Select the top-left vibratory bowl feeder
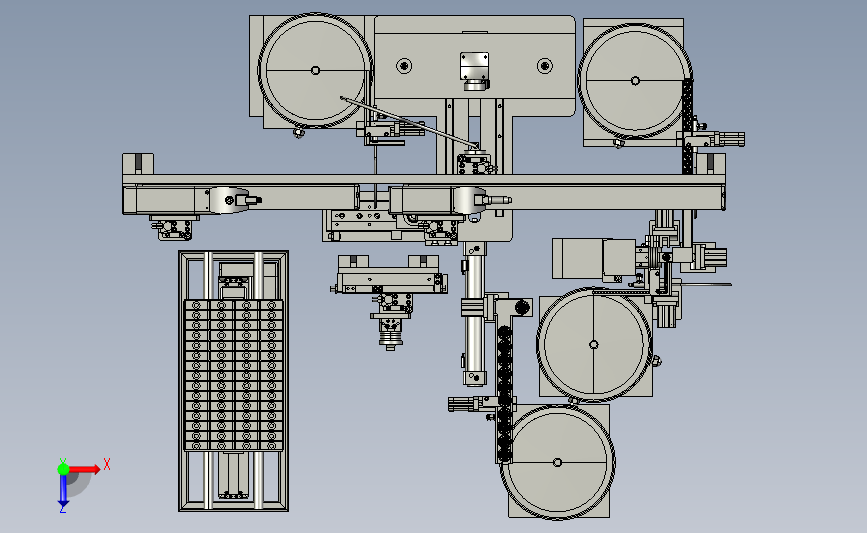This screenshot has height=533, width=867. [315, 70]
